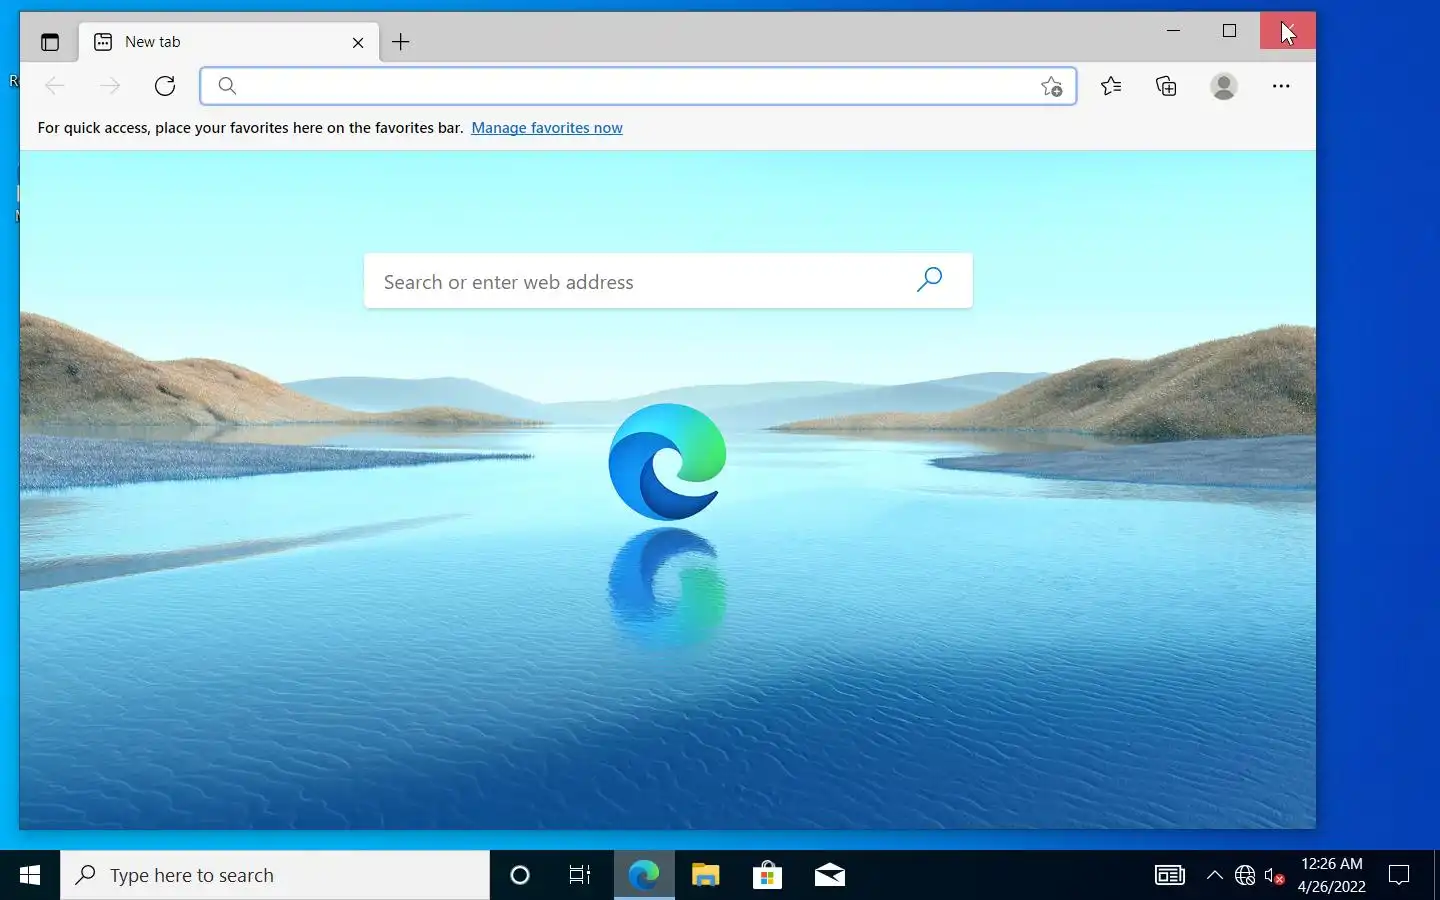Open the user profile avatar
1440x900 pixels.
tap(1224, 86)
